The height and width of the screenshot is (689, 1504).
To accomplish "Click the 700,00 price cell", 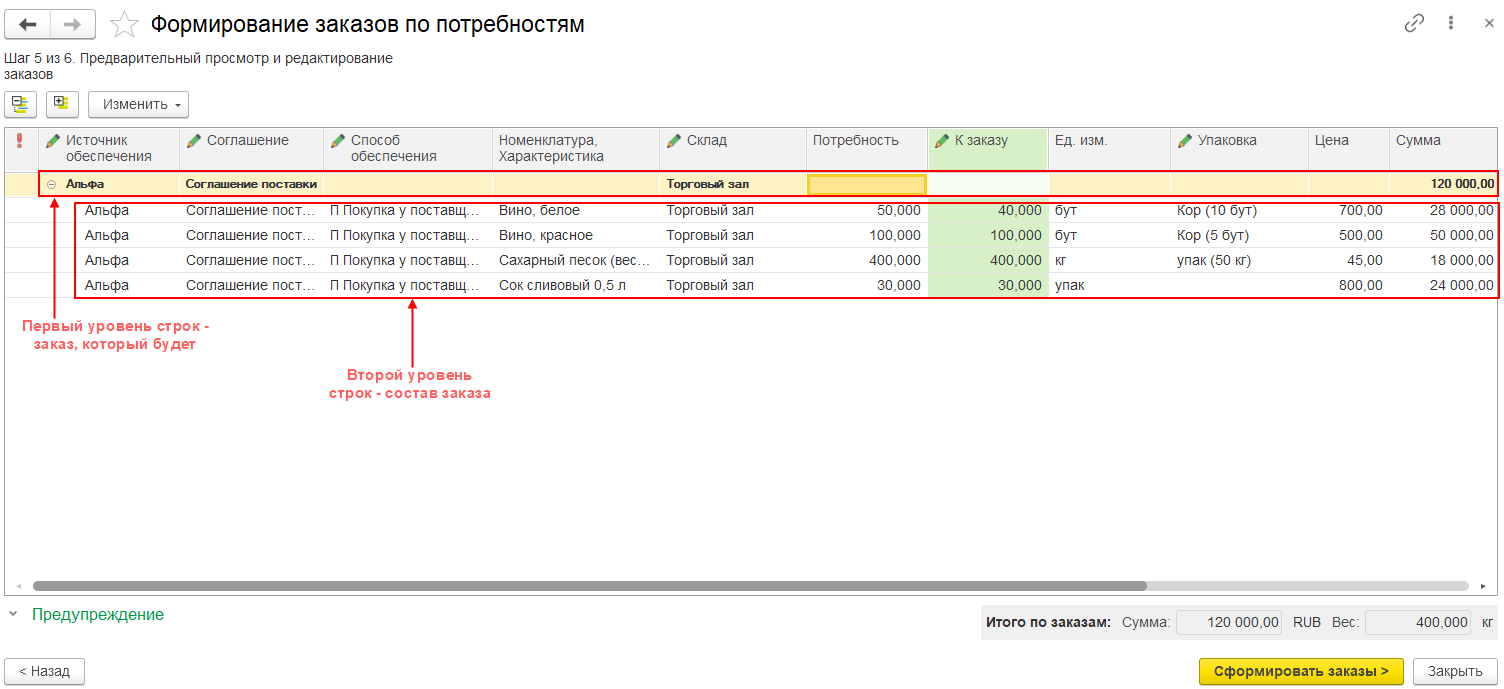I will click(x=1349, y=210).
